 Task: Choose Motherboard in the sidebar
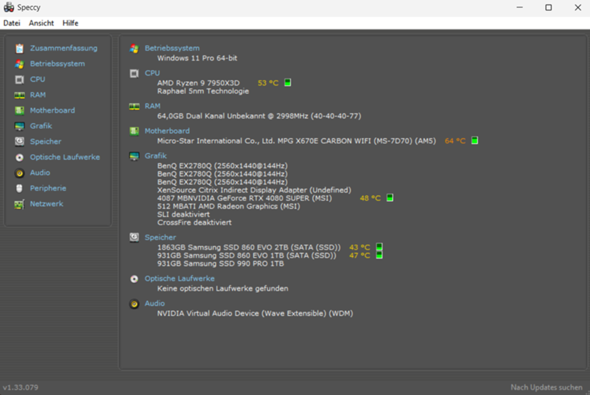pyautogui.click(x=52, y=111)
